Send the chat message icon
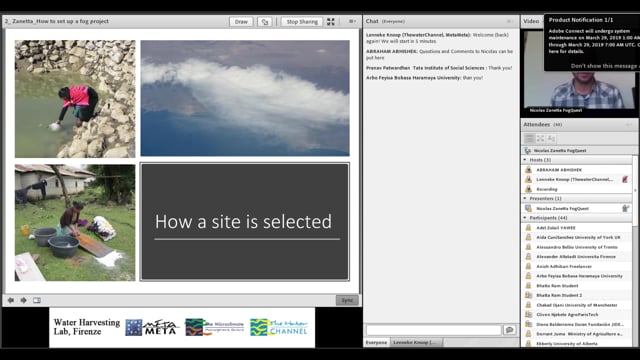The width and height of the screenshot is (640, 360). click(509, 330)
